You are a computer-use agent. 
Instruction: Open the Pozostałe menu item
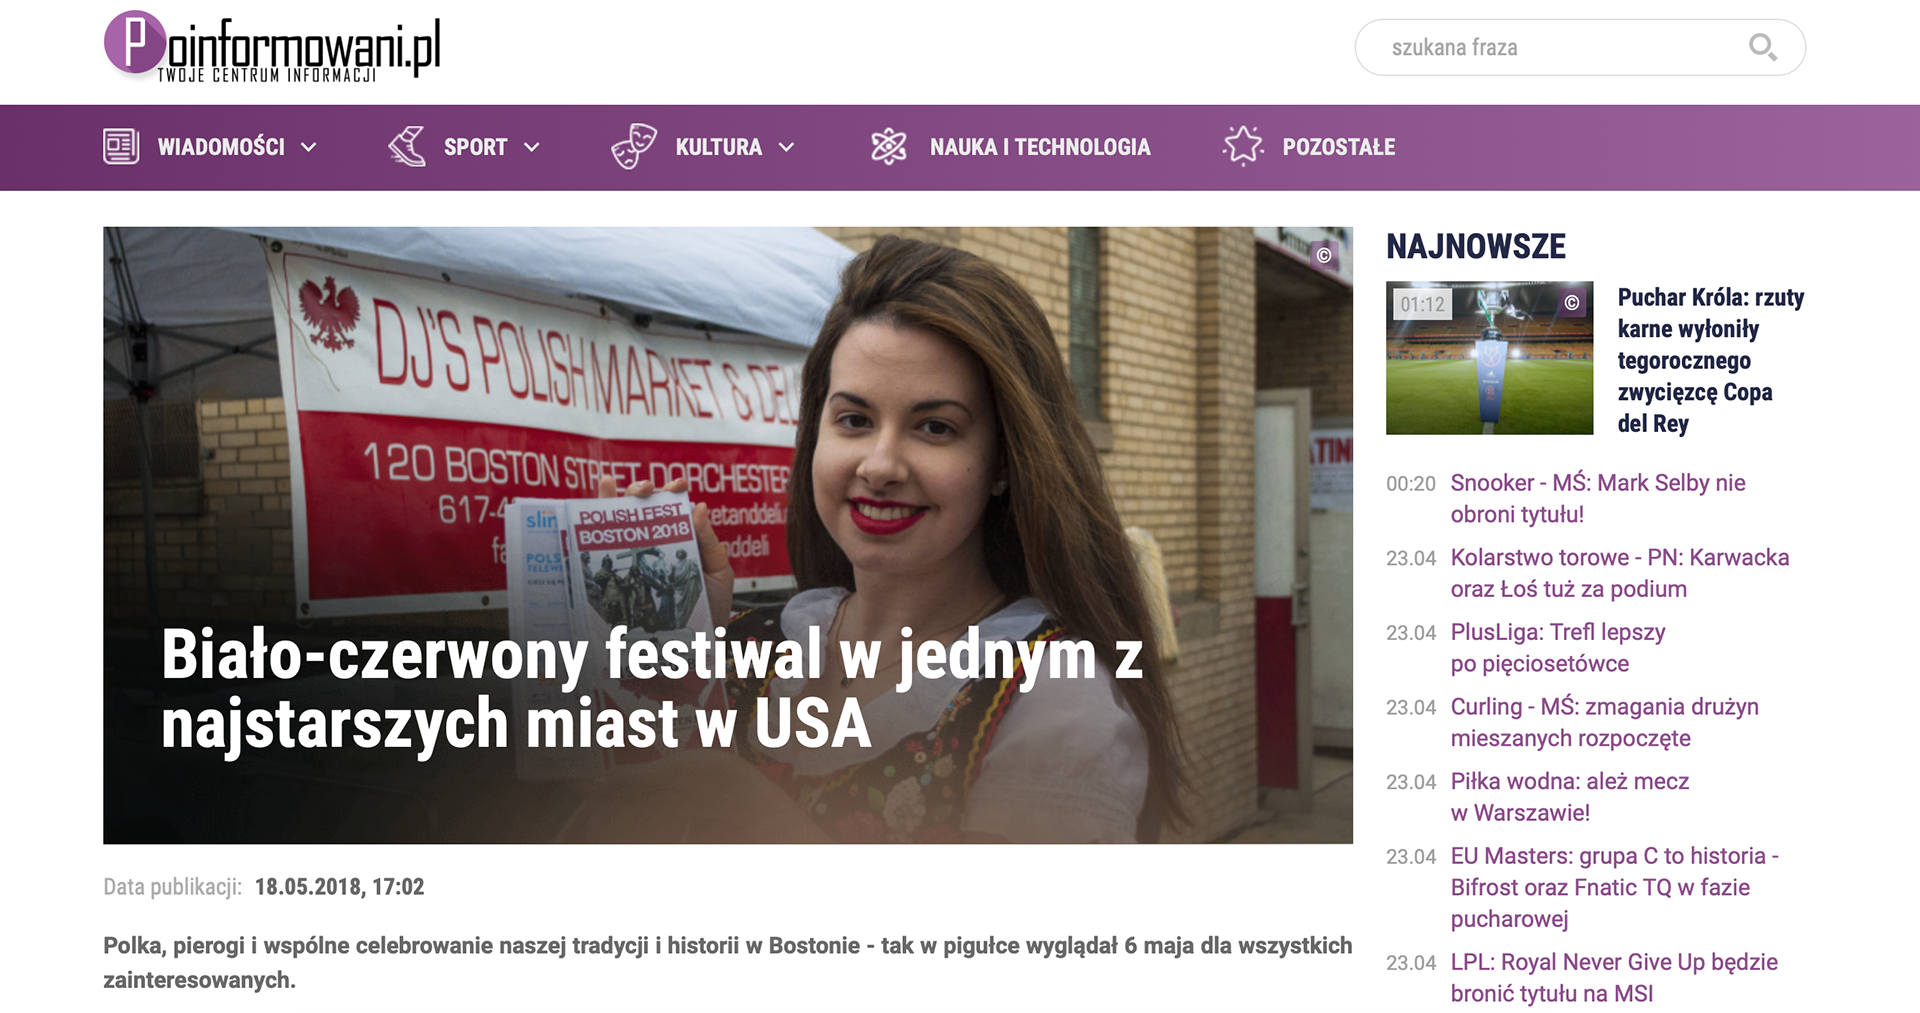pyautogui.click(x=1339, y=147)
